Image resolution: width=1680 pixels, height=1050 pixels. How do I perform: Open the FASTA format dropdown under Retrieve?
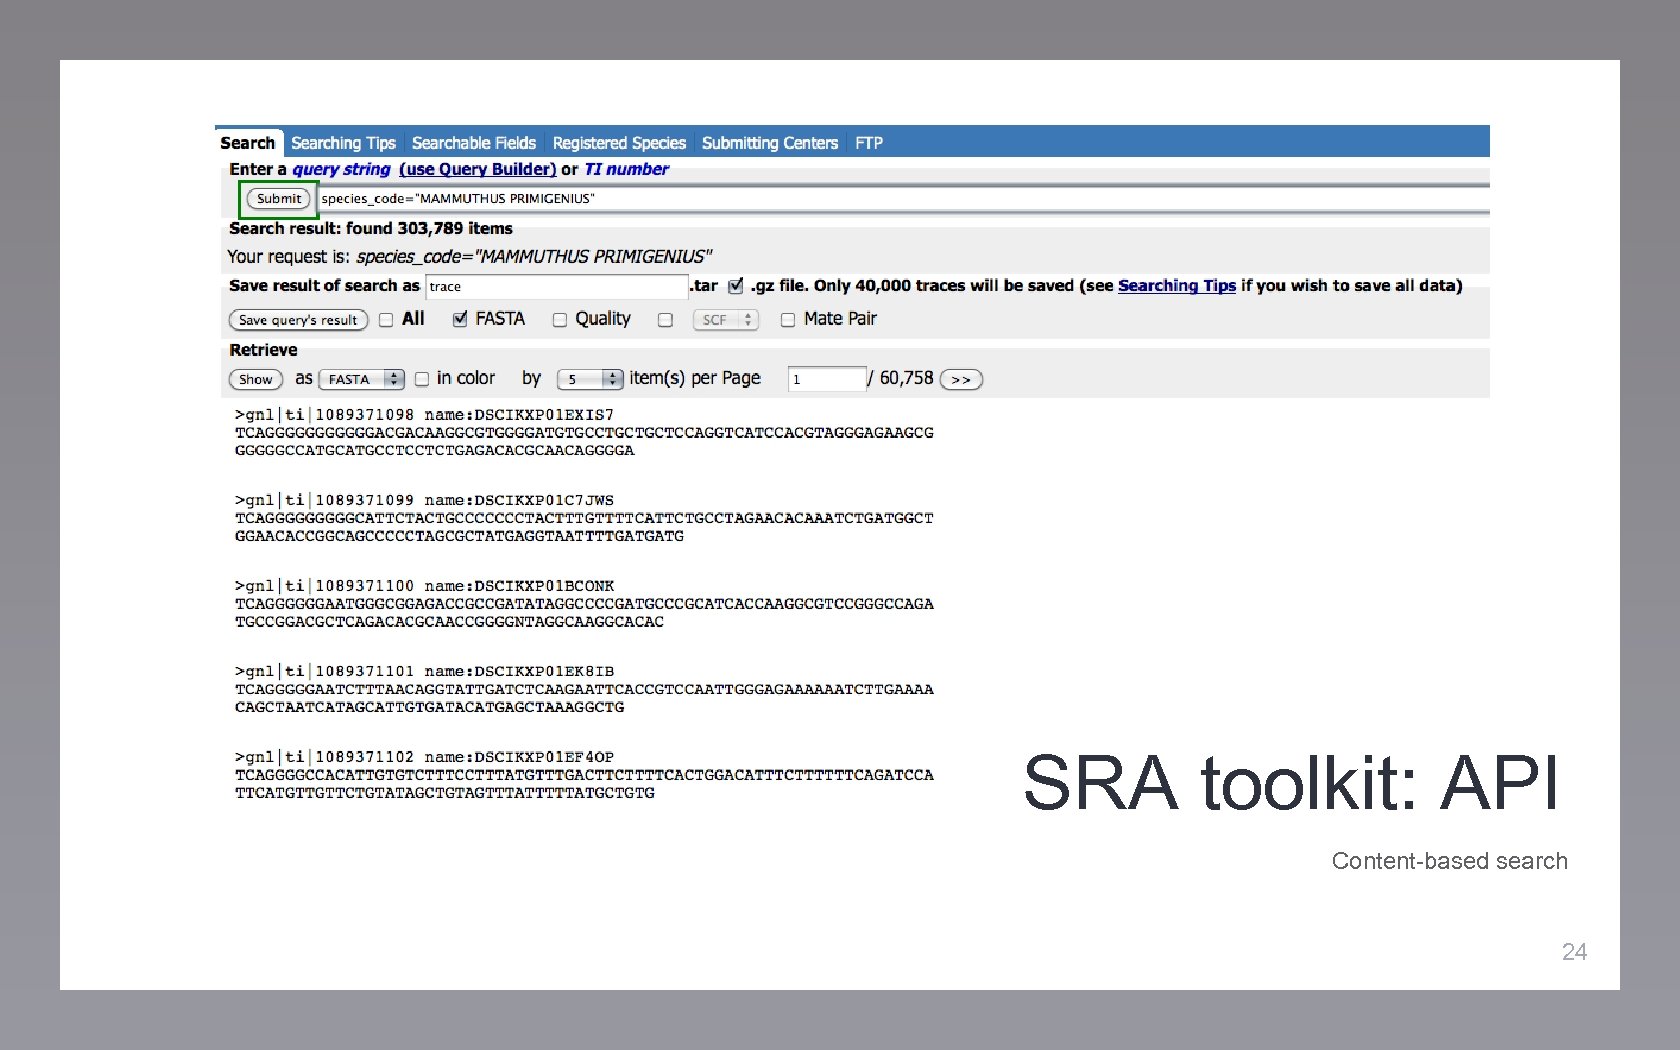(361, 379)
